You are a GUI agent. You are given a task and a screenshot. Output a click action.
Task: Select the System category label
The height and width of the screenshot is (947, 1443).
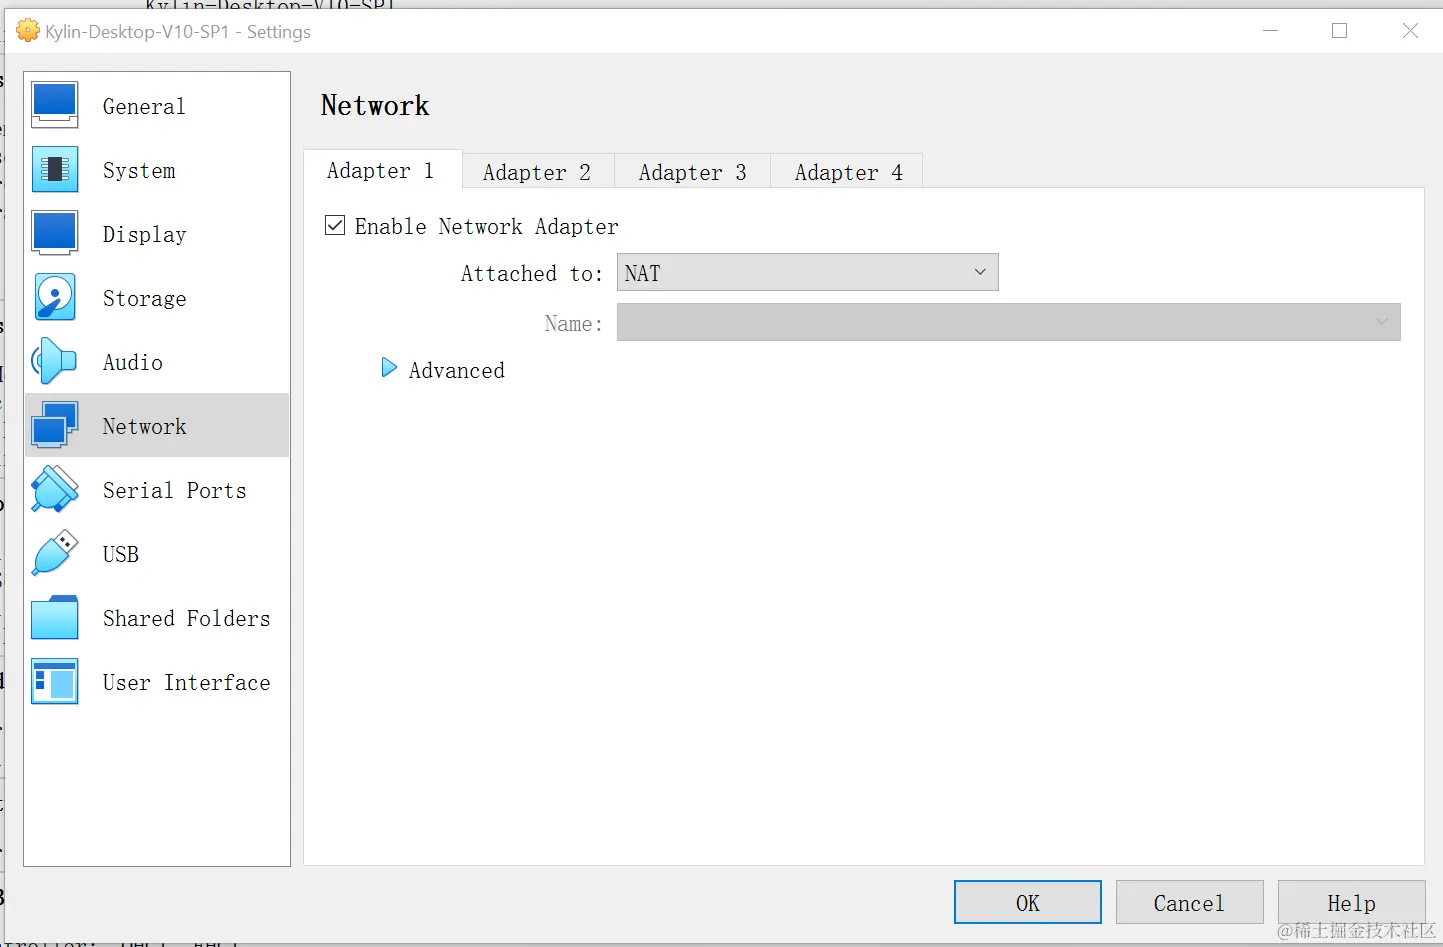point(139,170)
